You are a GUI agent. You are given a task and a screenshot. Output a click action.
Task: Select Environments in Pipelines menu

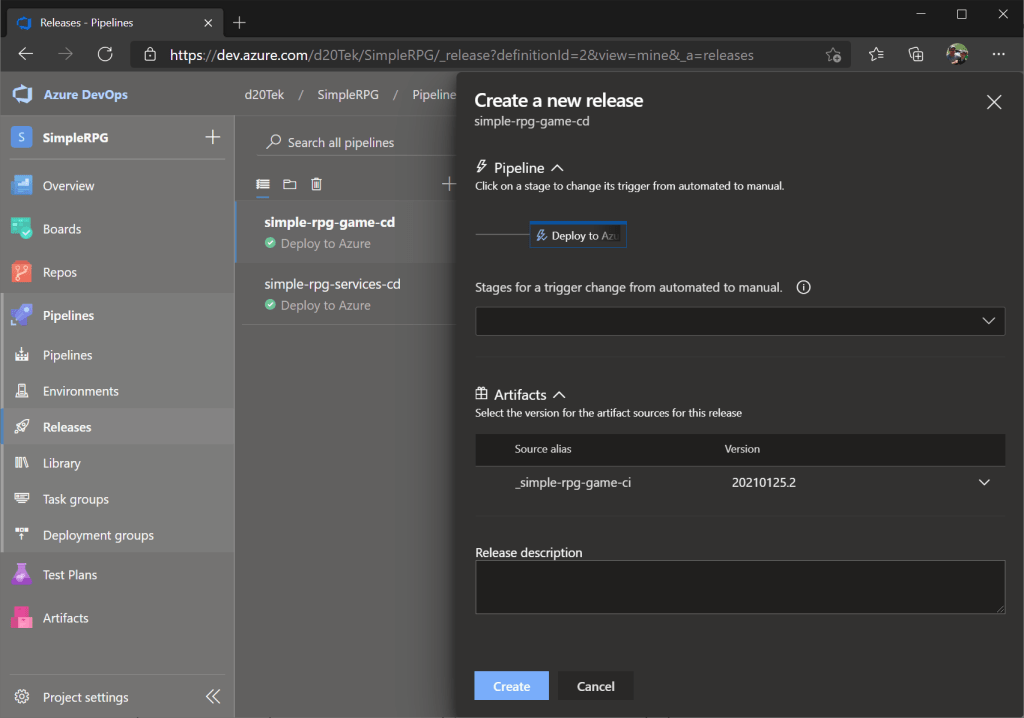click(80, 391)
